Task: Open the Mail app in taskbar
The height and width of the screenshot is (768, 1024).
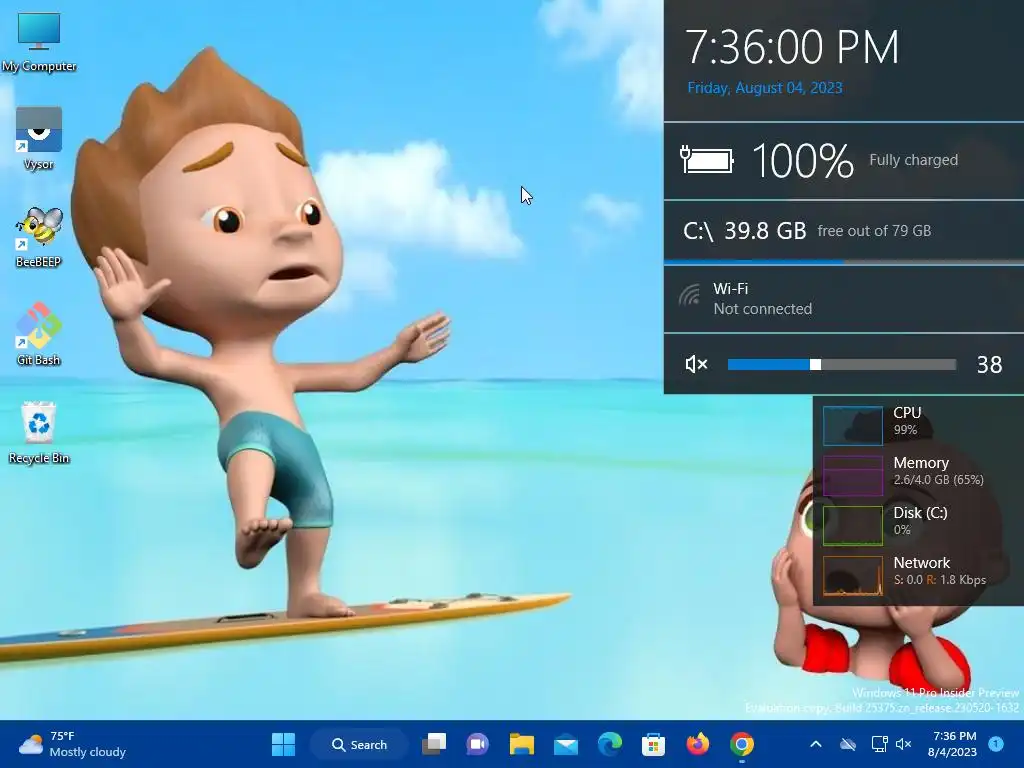Action: (x=566, y=744)
